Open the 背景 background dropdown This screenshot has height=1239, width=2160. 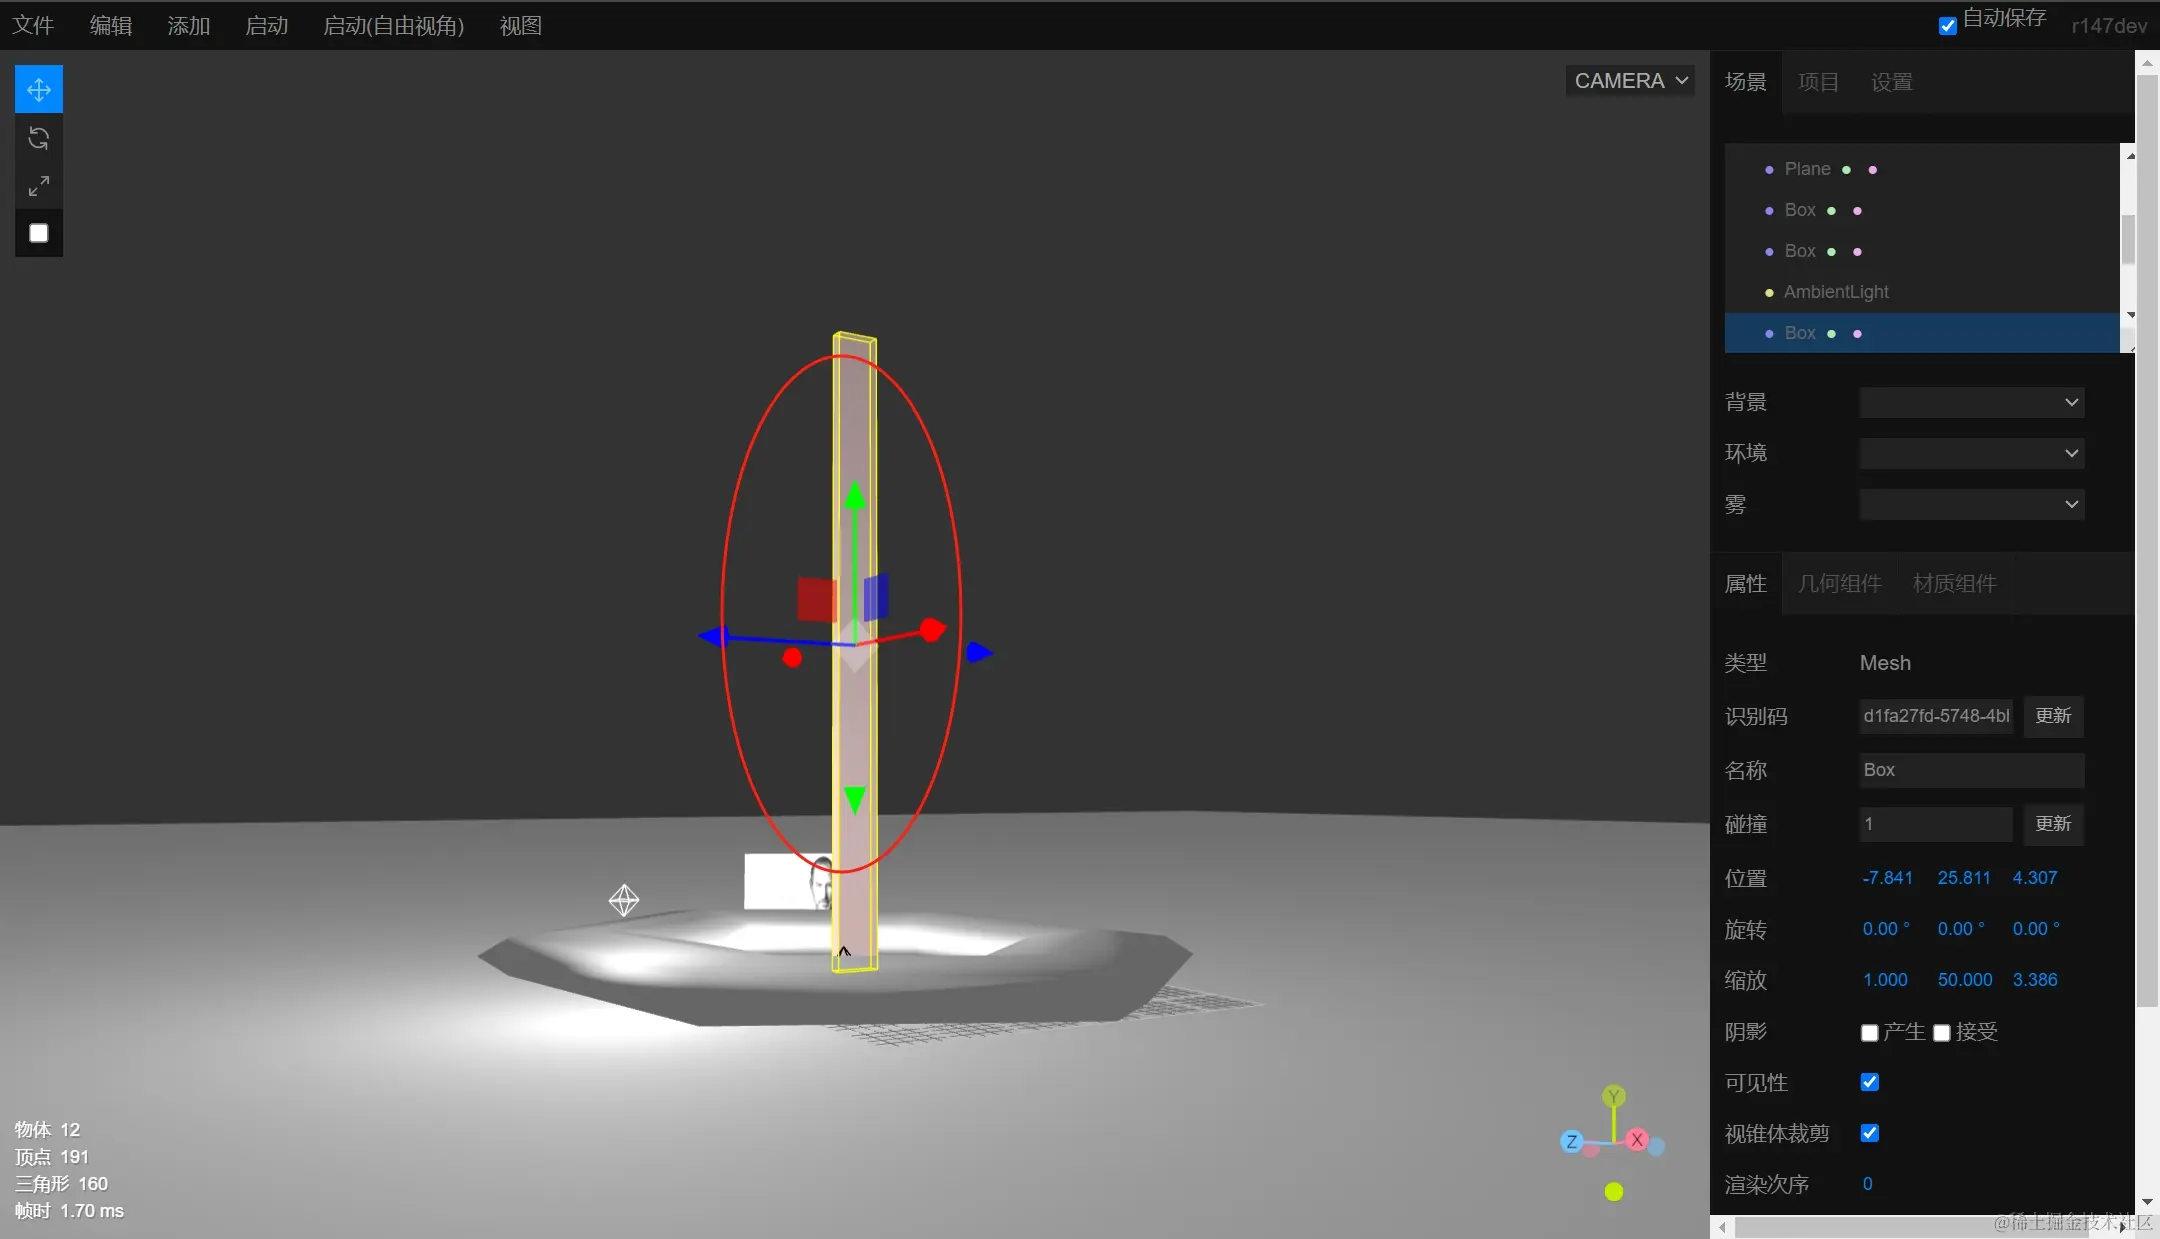[x=1971, y=402]
